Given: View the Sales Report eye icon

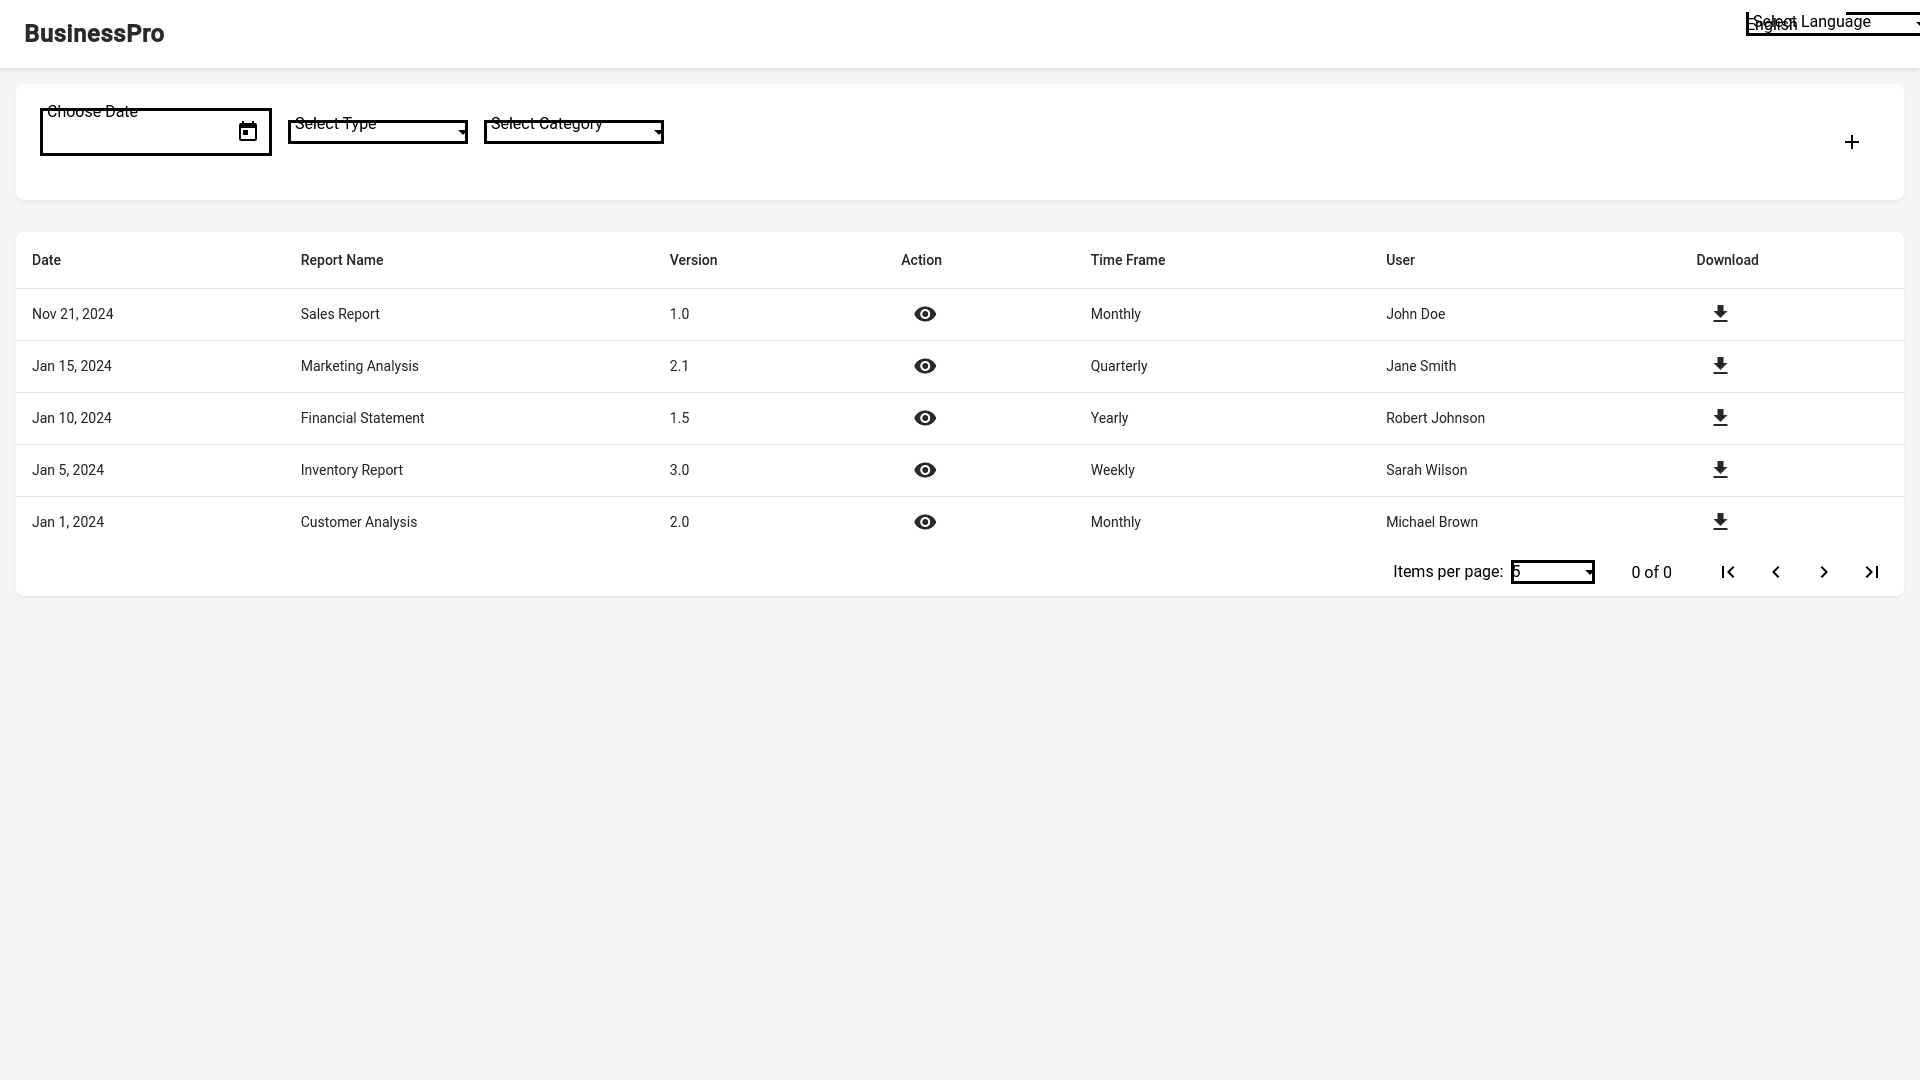Looking at the screenshot, I should point(925,314).
